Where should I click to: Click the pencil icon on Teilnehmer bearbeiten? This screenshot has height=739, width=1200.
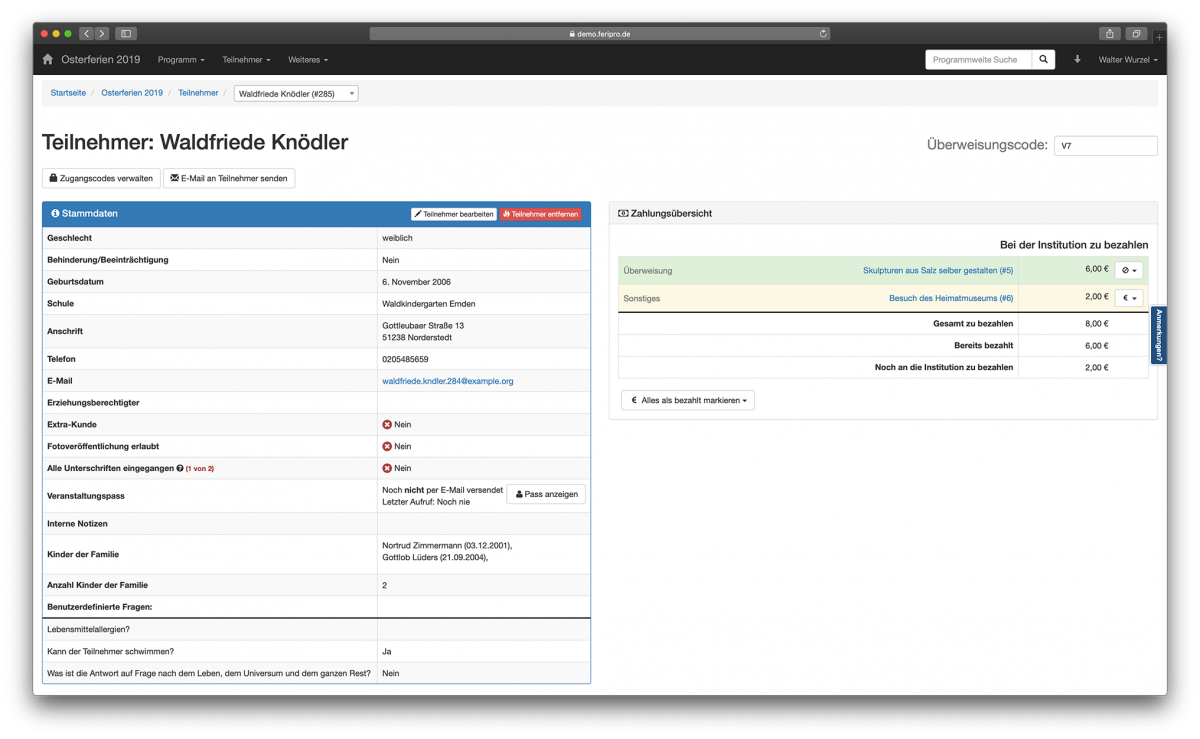[x=420, y=214]
